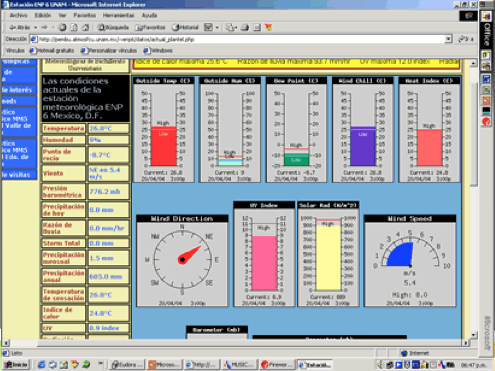Open the Herramientas menu
This screenshot has height=371, width=495.
pyautogui.click(x=118, y=15)
